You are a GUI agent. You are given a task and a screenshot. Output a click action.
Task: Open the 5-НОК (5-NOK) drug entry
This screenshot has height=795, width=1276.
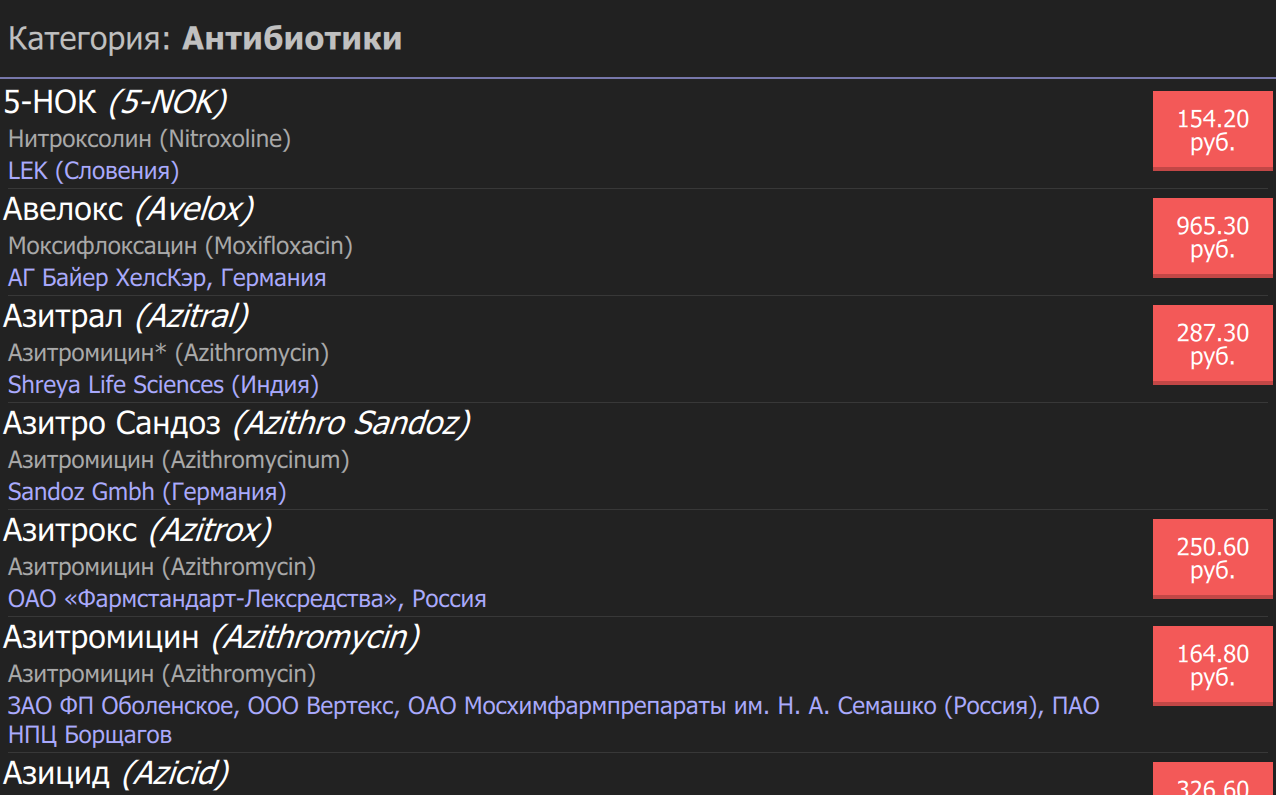pyautogui.click(x=115, y=102)
